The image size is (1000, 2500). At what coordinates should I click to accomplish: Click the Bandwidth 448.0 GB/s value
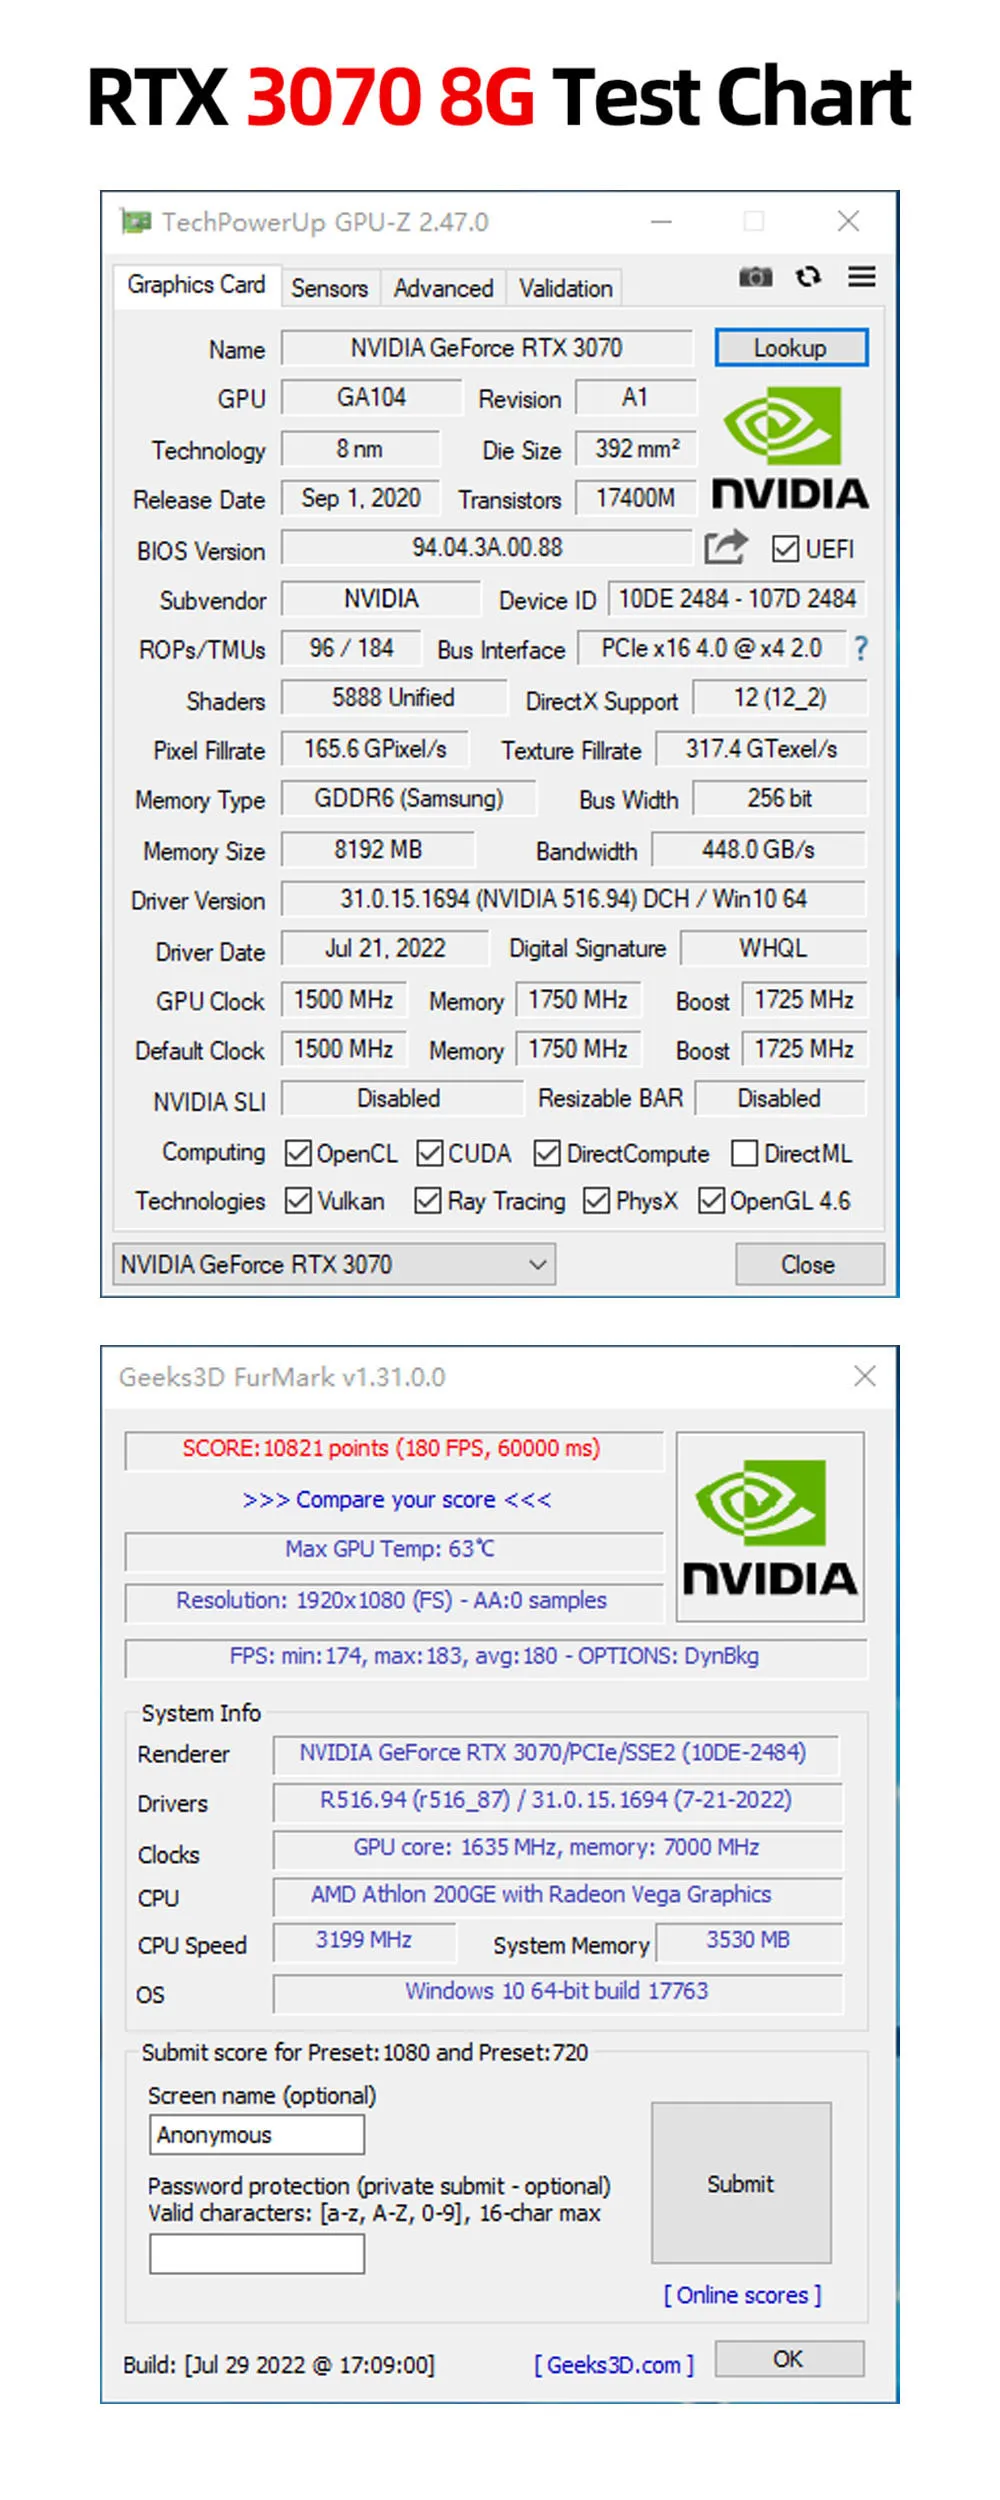pos(758,850)
